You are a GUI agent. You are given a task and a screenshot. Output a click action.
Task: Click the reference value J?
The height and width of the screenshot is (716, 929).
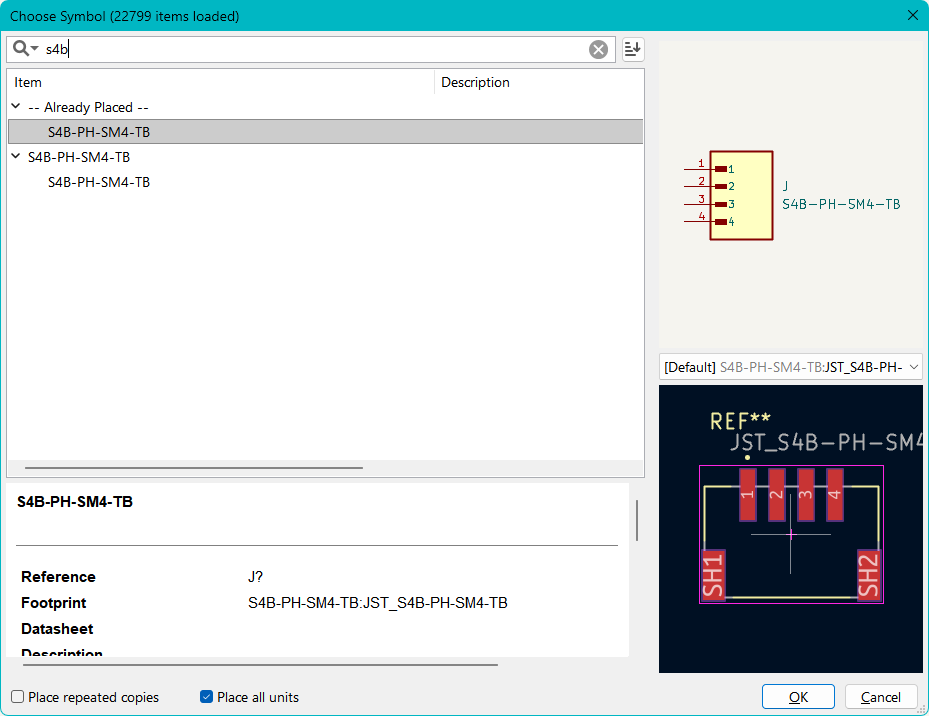coord(255,577)
